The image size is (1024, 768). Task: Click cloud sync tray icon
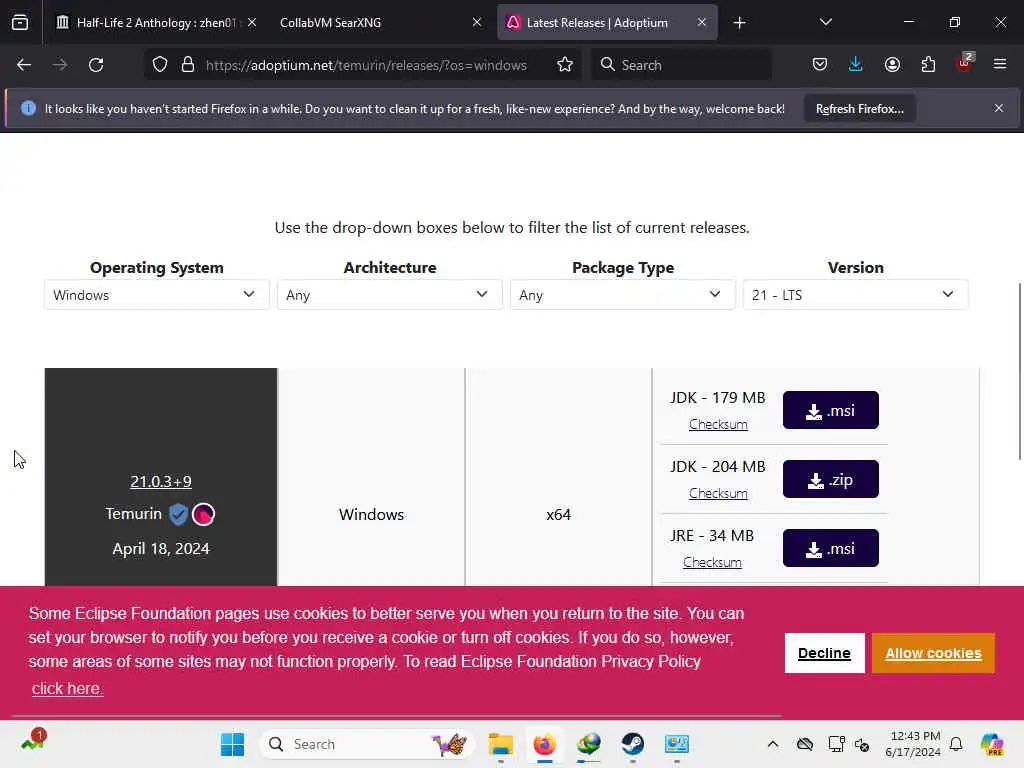click(x=805, y=744)
